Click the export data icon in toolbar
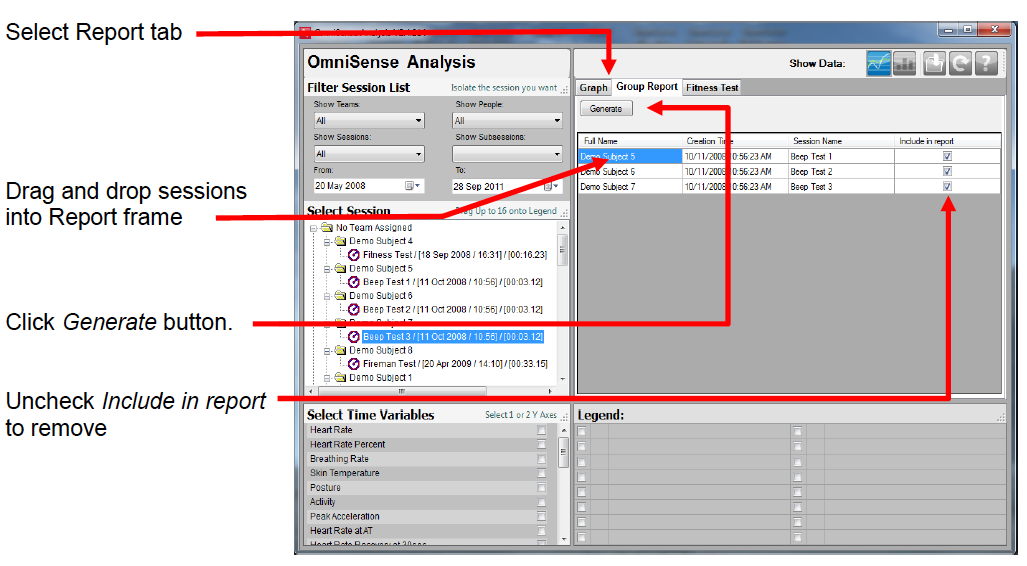This screenshot has width=1027, height=566. [x=934, y=64]
